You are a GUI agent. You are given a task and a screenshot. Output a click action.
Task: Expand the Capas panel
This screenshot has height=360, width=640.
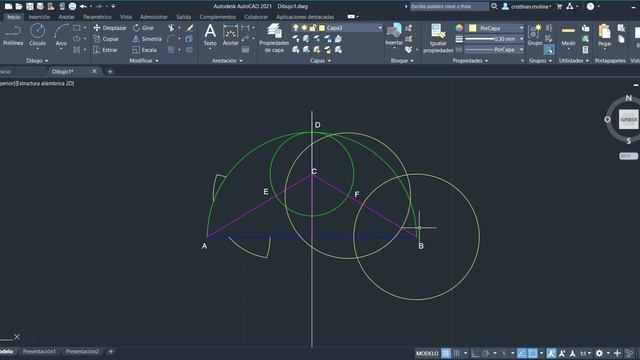pos(320,60)
